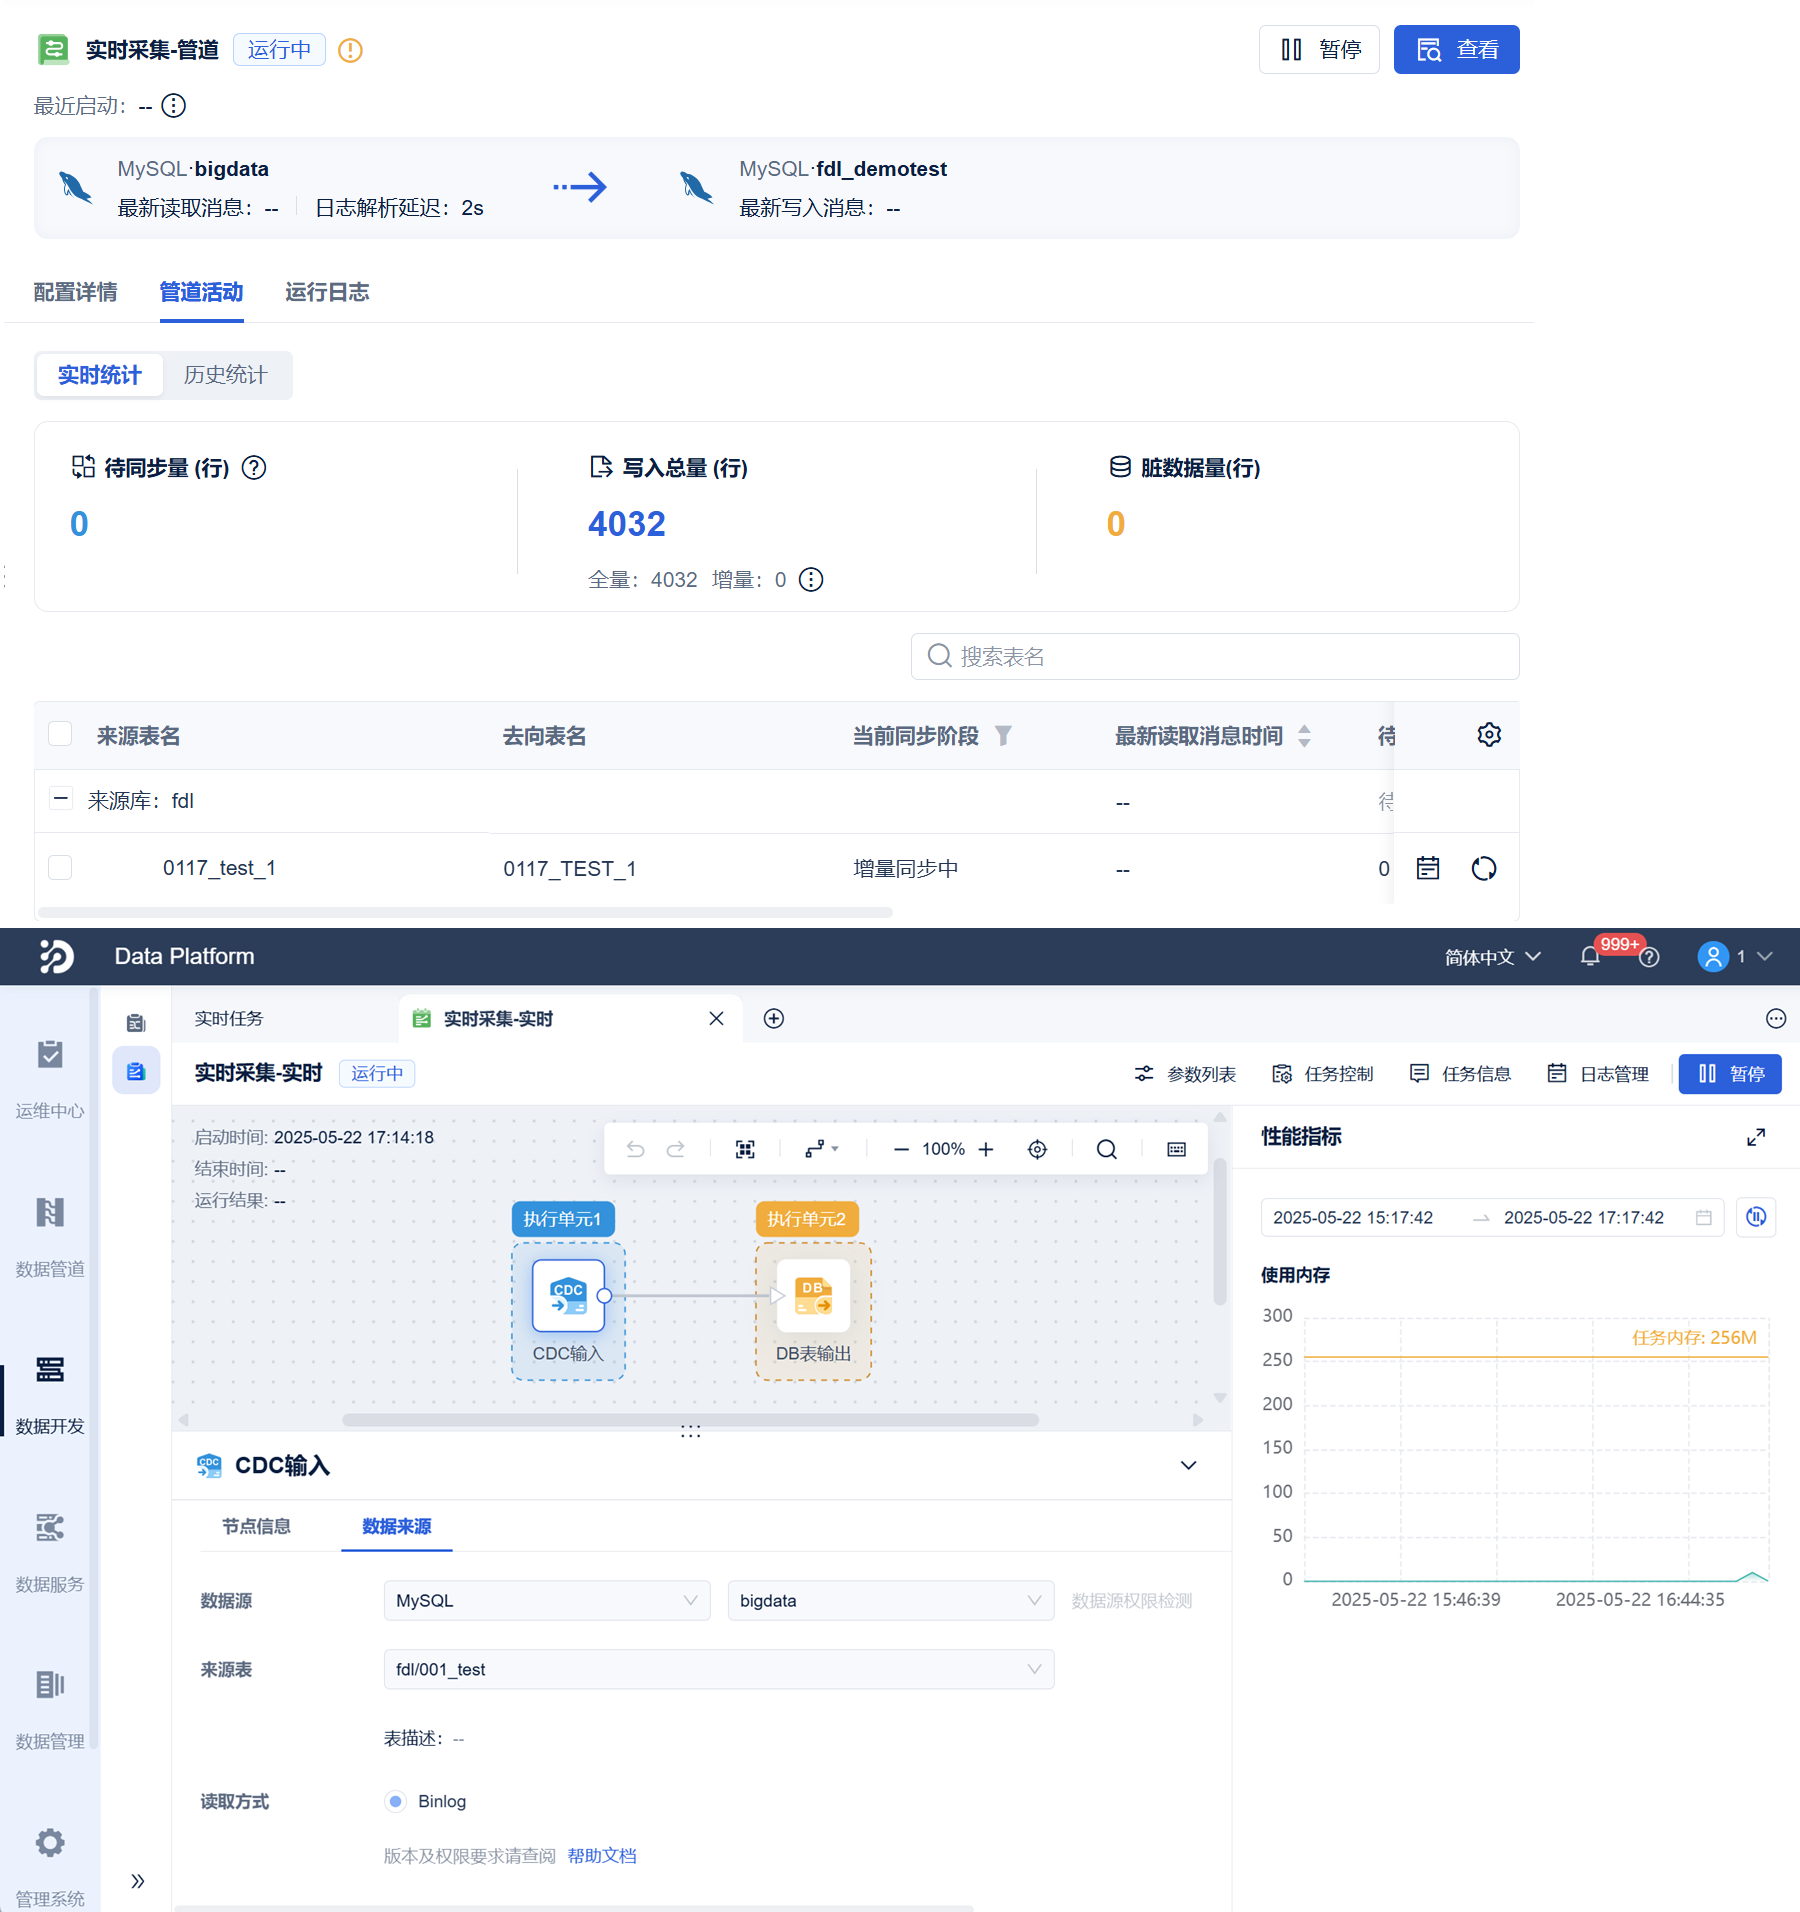Open user account dropdown in header
Screen dimensions: 1800x1912
pos(1735,957)
